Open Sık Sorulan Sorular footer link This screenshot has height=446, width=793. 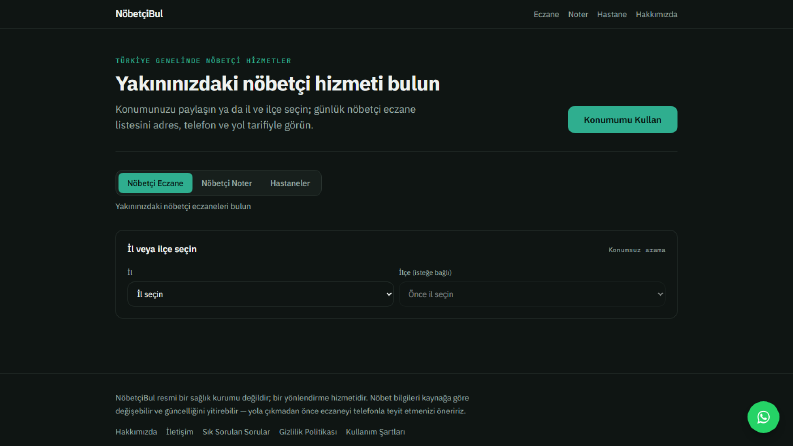point(236,432)
